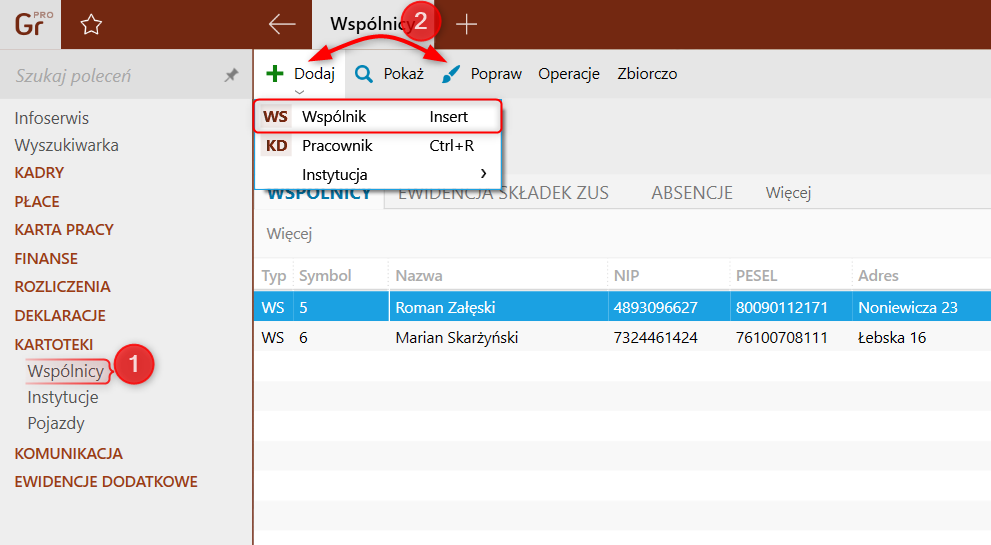
Task: Open Infoserwis in the sidebar
Action: 52,118
